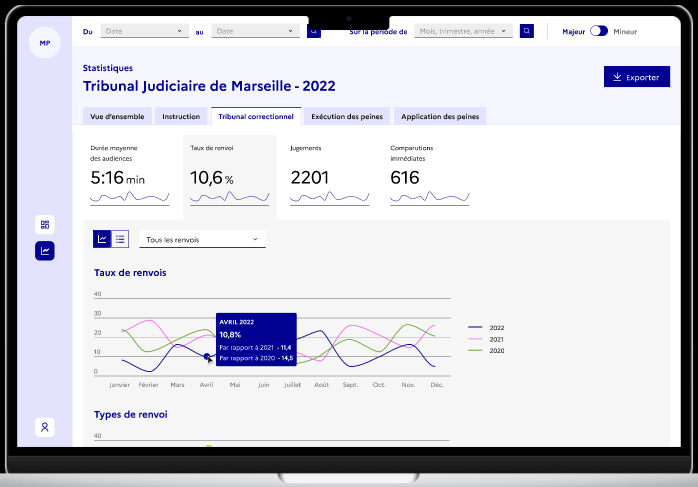Click the 10,6 % value
Screen dimensions: 698x487
pyautogui.click(x=212, y=178)
